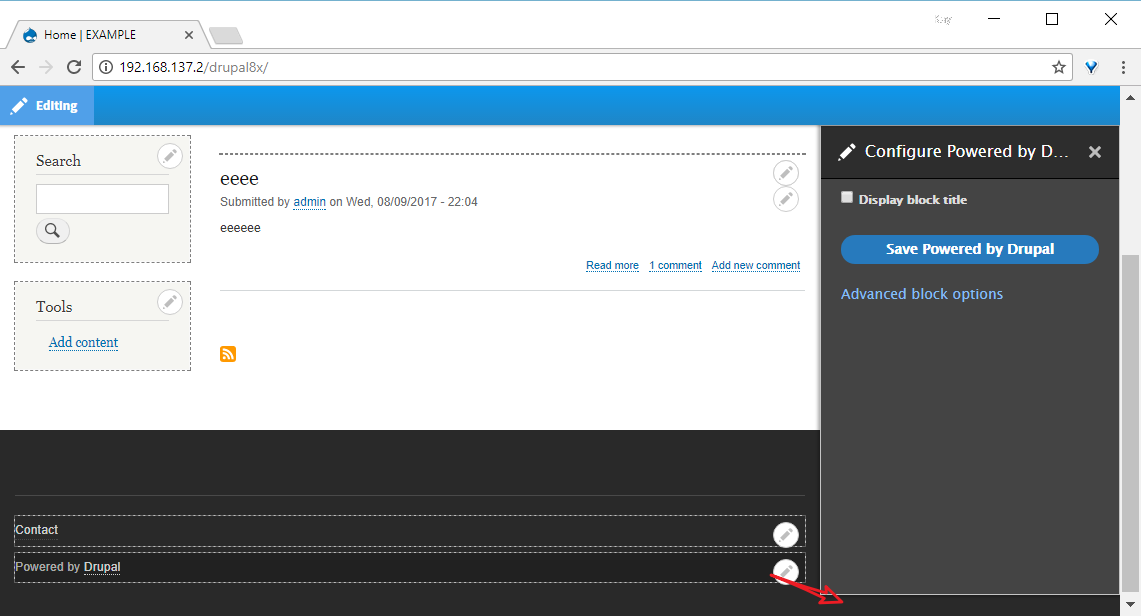The width and height of the screenshot is (1141, 616).
Task: Click the edit pencil on Tools block
Action: pyautogui.click(x=170, y=302)
